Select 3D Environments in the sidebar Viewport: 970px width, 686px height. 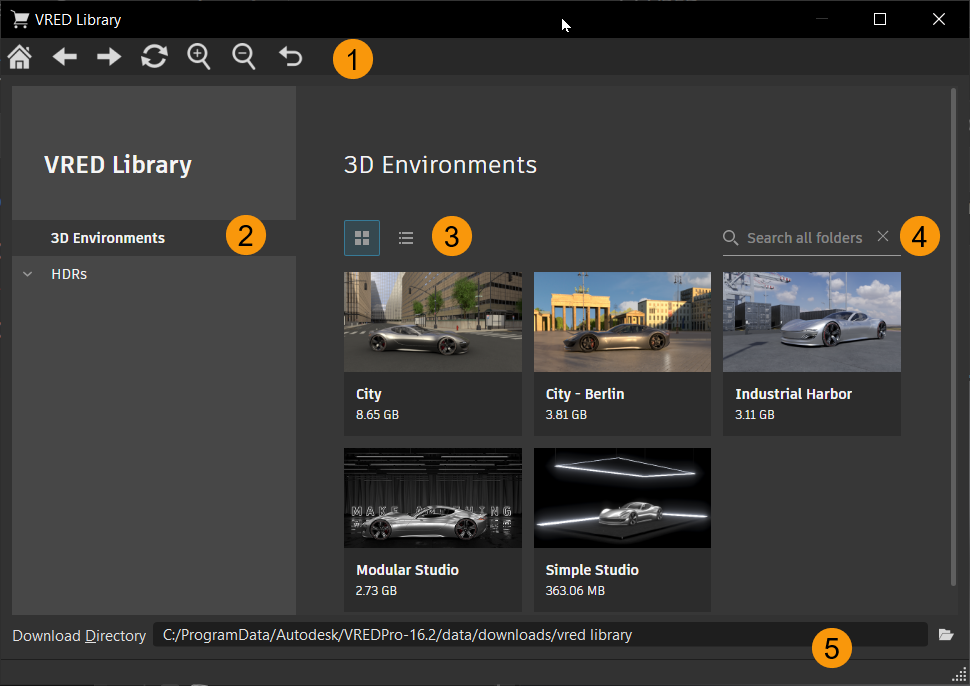tap(153, 238)
